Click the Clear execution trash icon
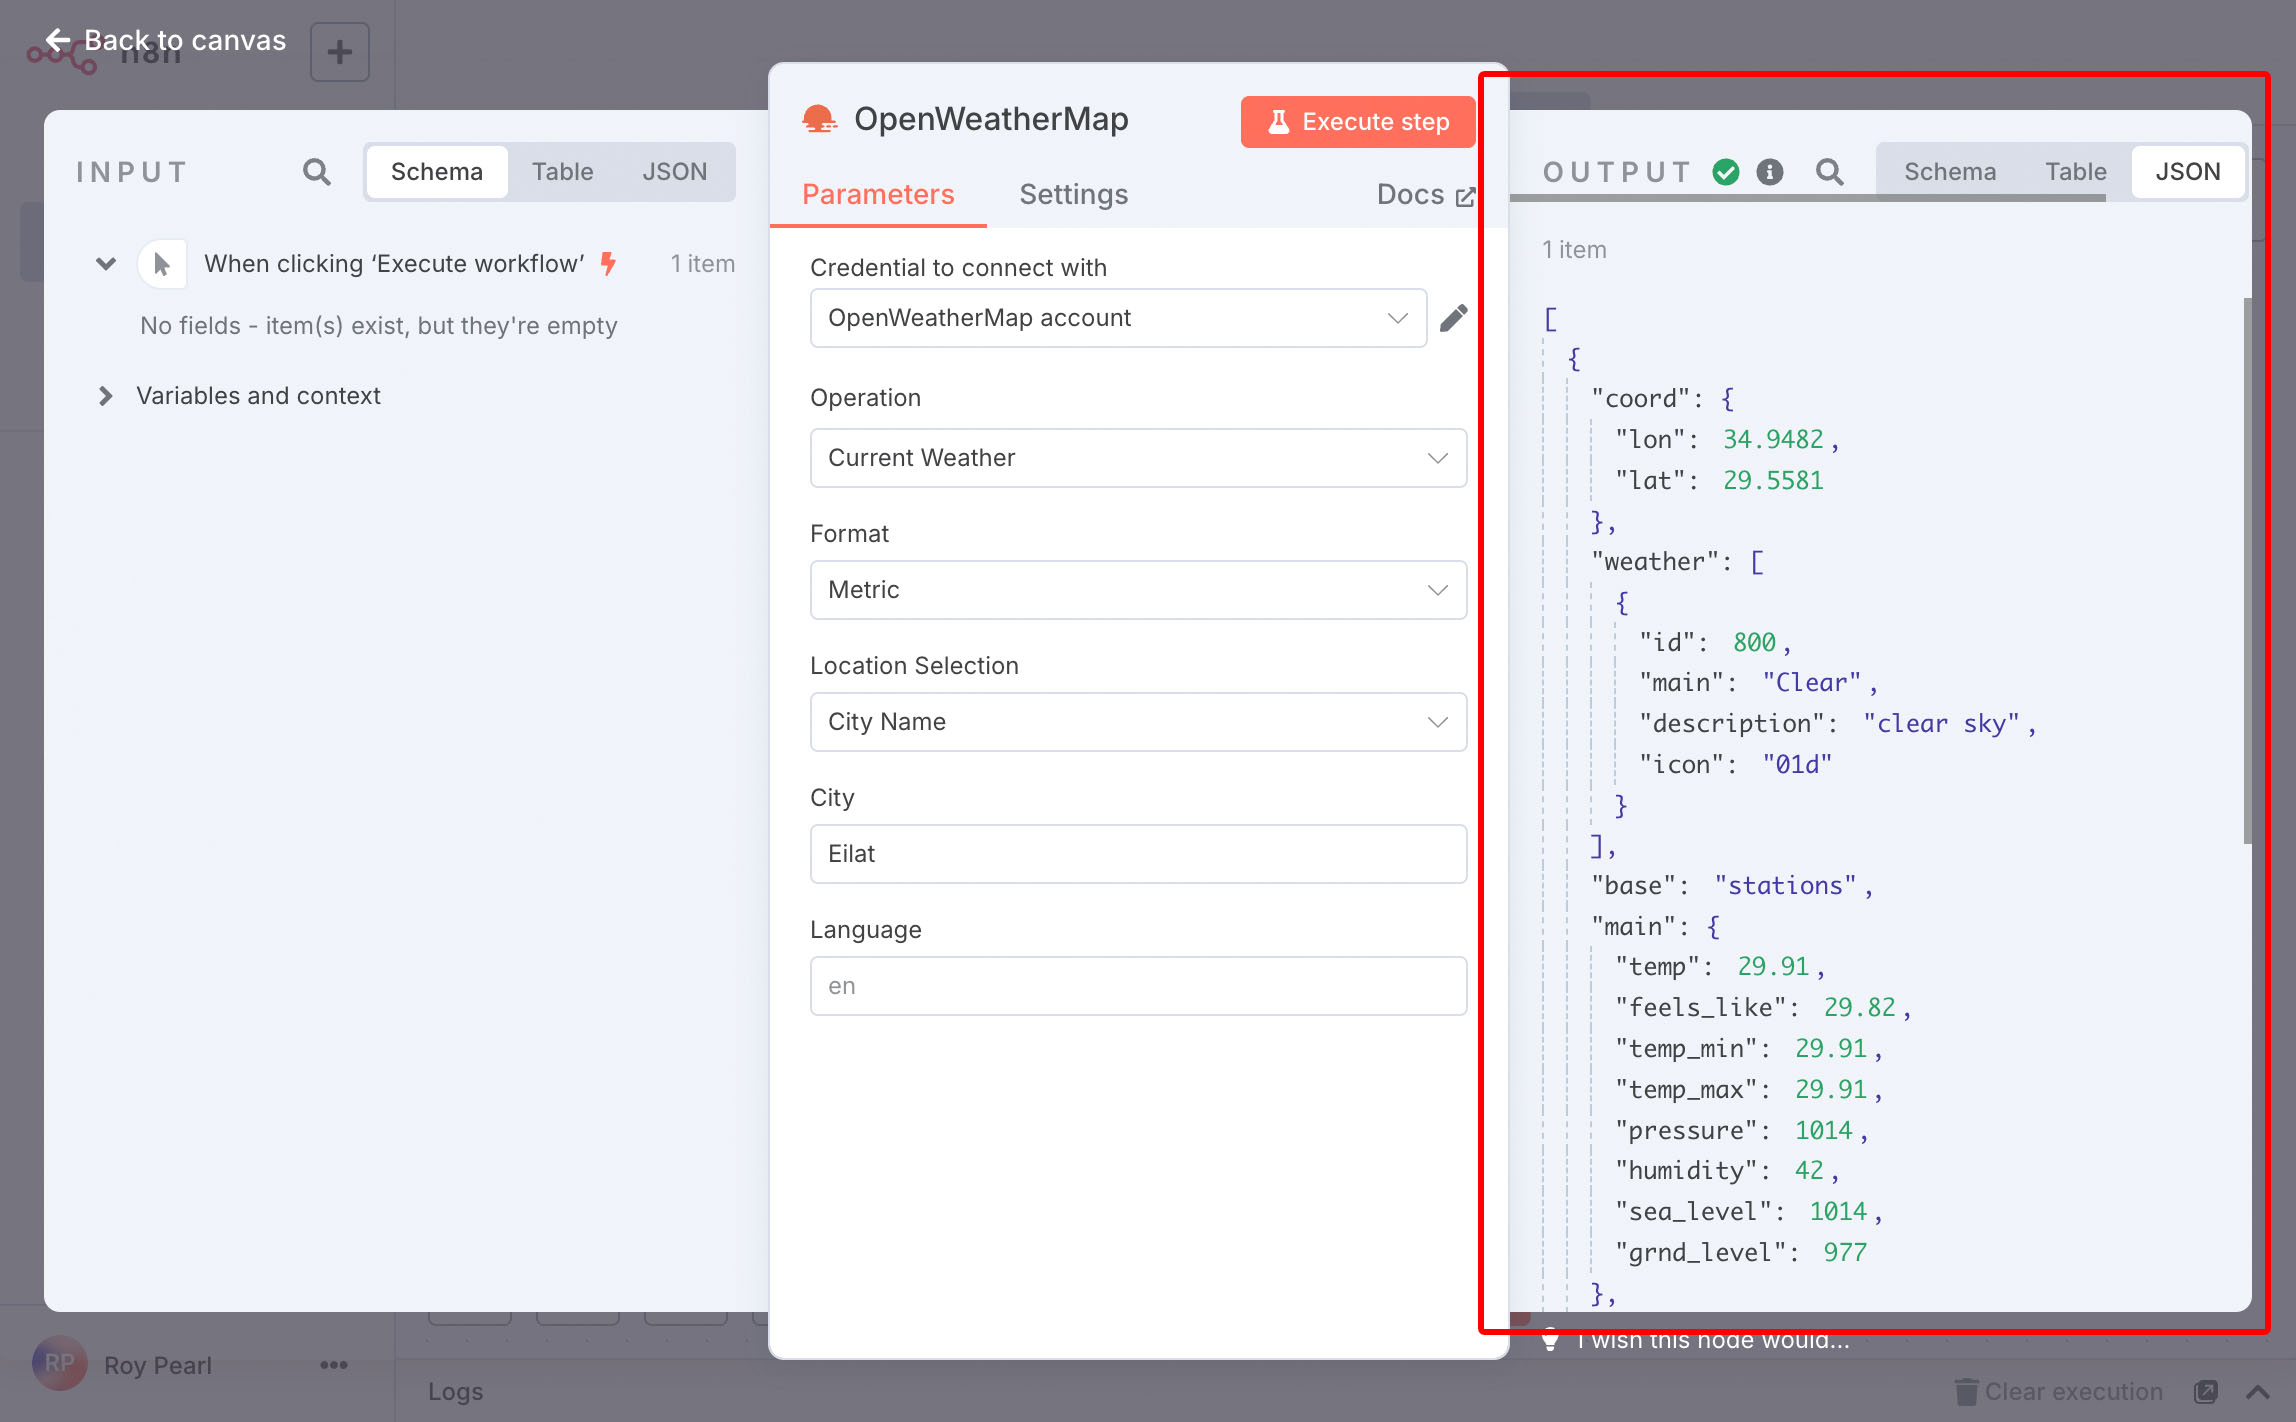 point(1966,1391)
